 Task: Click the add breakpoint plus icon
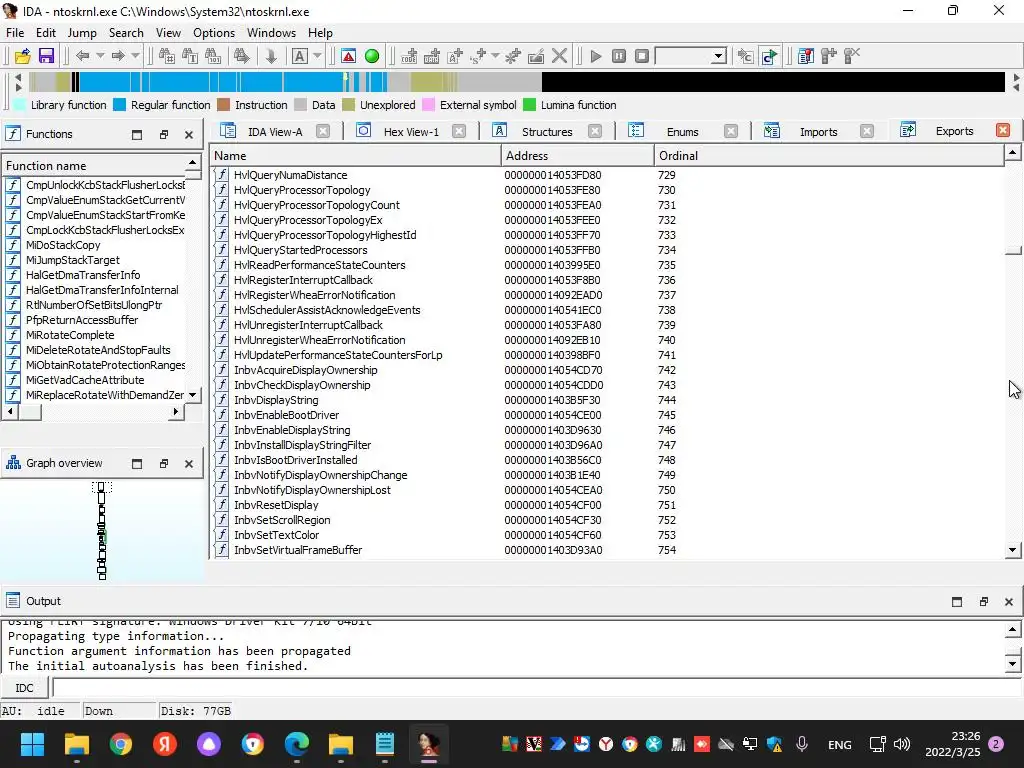point(829,56)
